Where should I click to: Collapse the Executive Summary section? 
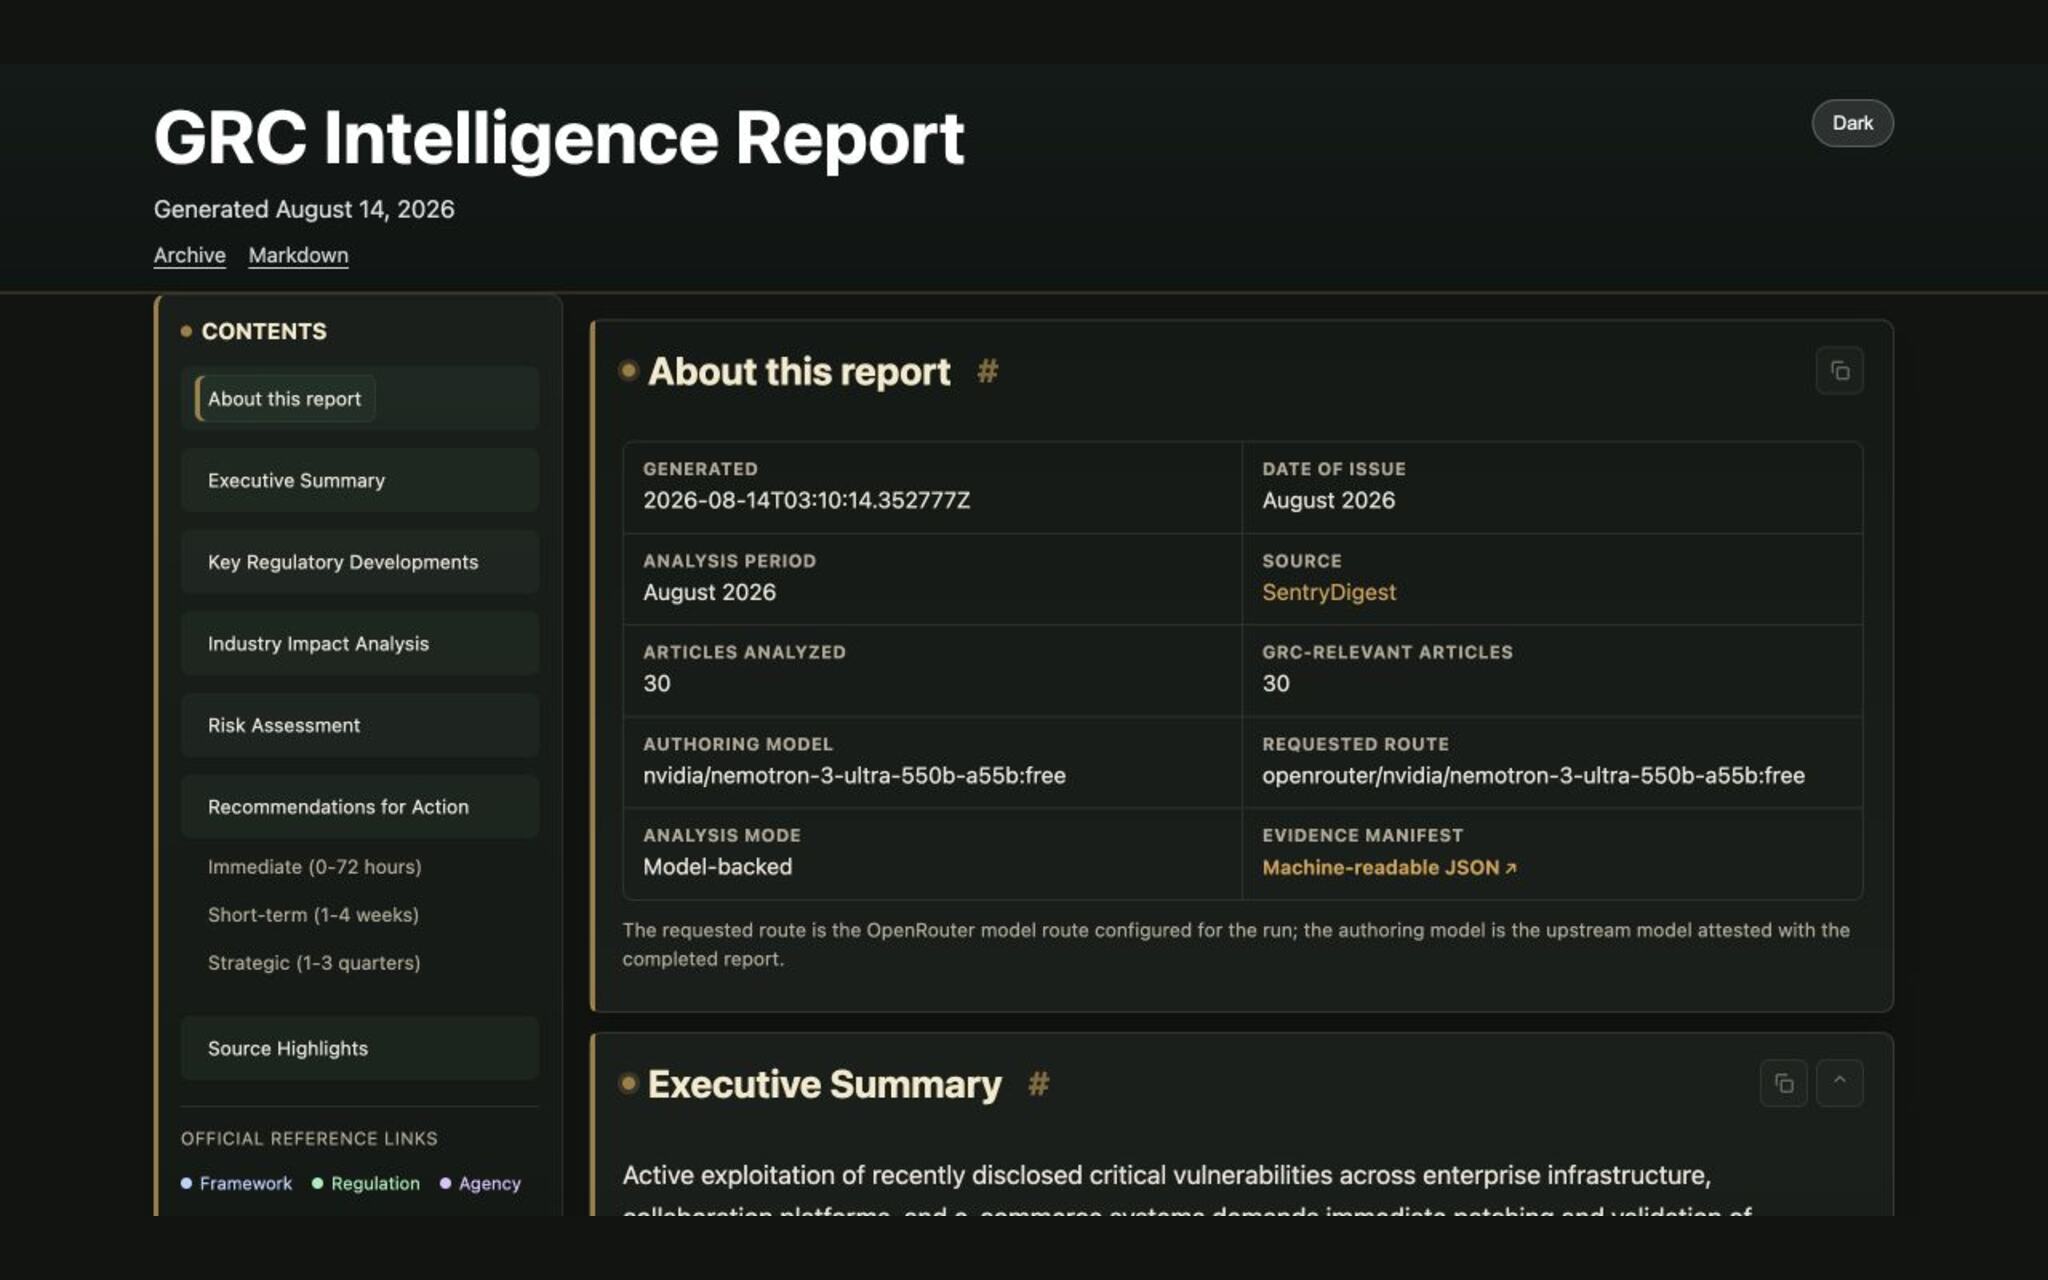coord(1839,1083)
